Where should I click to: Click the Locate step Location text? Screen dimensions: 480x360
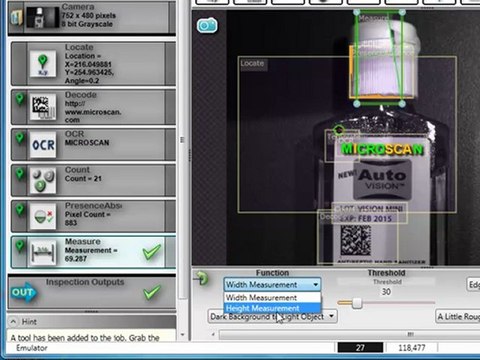pos(89,68)
